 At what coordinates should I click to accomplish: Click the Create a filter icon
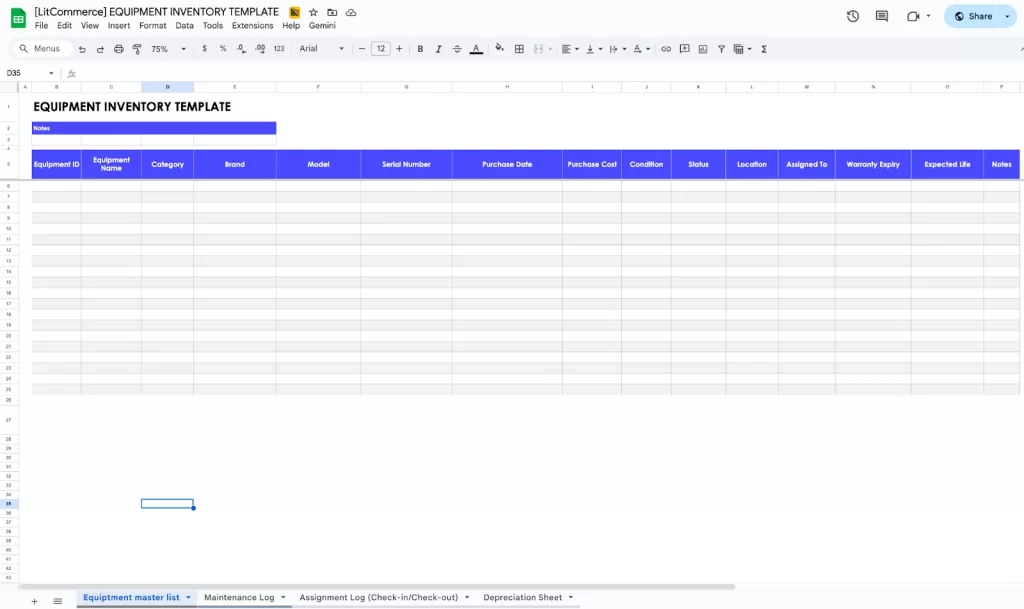pos(721,48)
